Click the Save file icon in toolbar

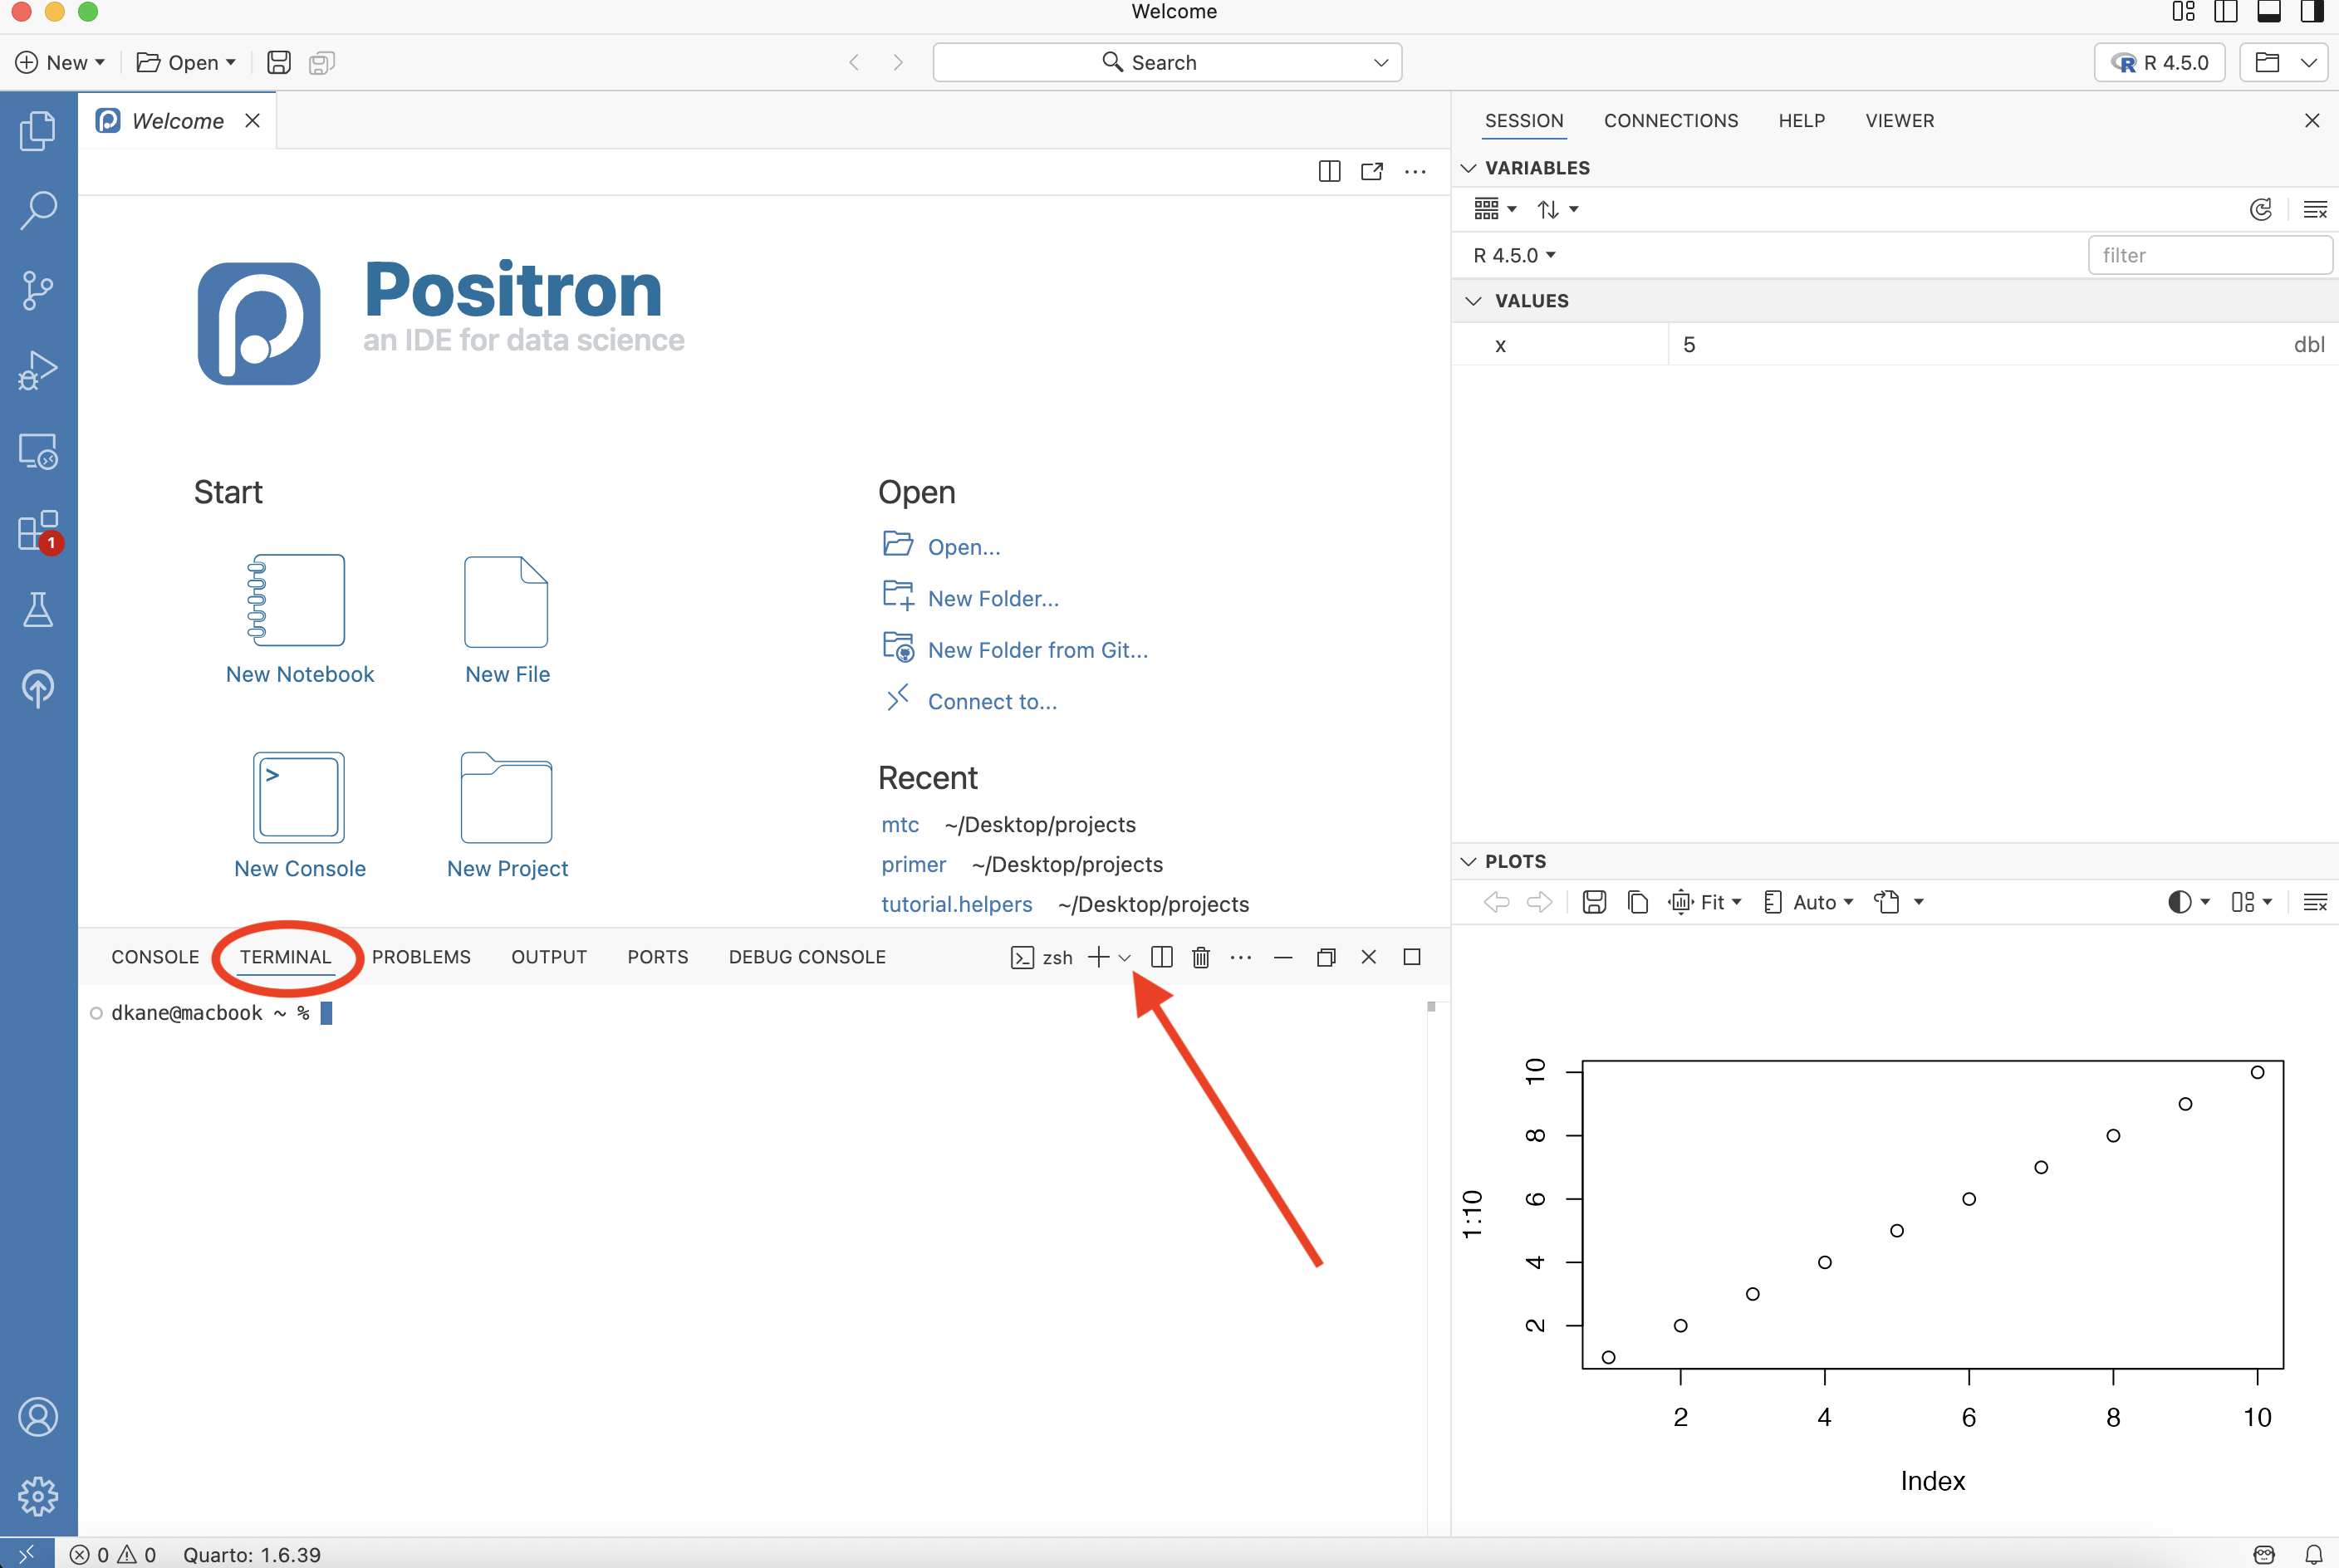coord(279,62)
